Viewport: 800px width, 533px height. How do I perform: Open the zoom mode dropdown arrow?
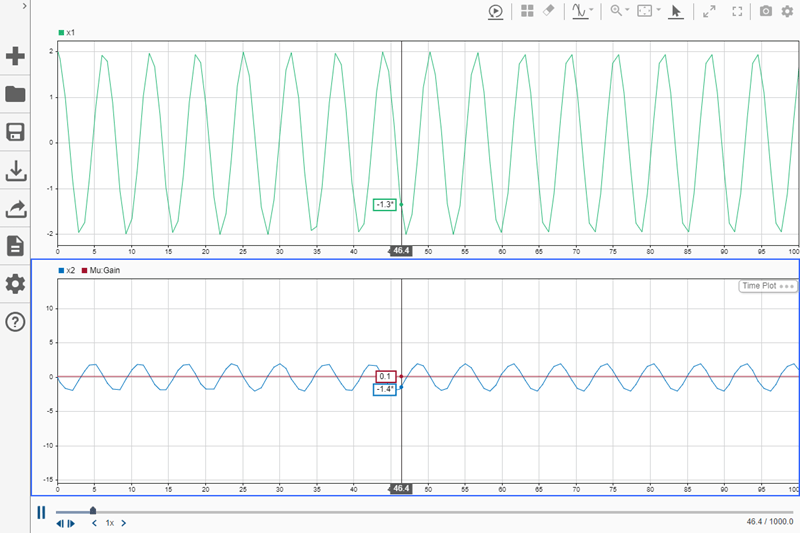point(628,10)
